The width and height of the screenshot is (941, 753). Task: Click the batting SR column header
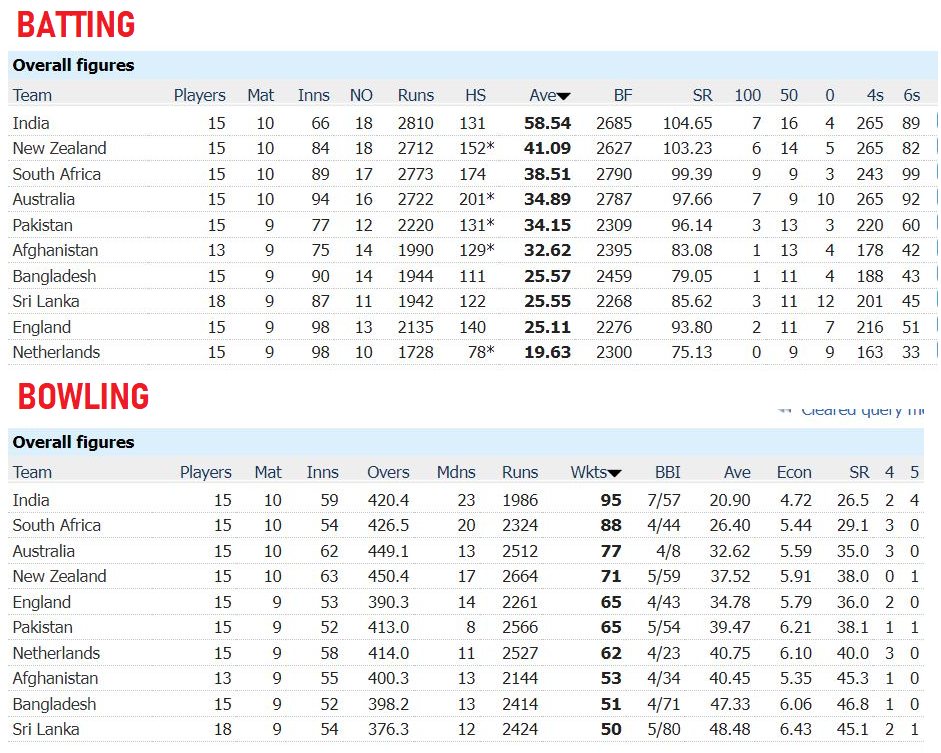click(702, 96)
